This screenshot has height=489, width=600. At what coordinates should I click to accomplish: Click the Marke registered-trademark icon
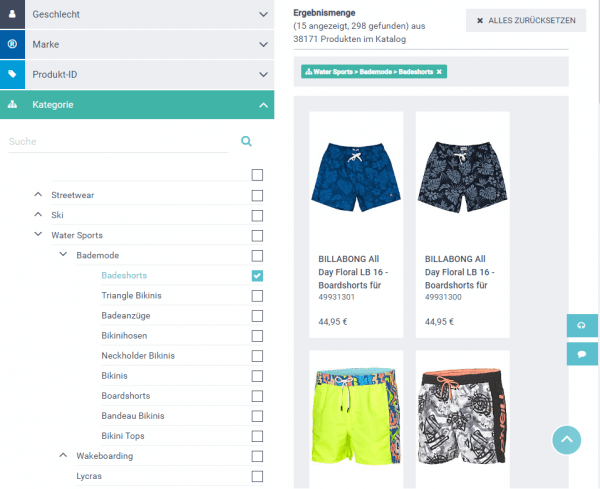[x=12, y=44]
